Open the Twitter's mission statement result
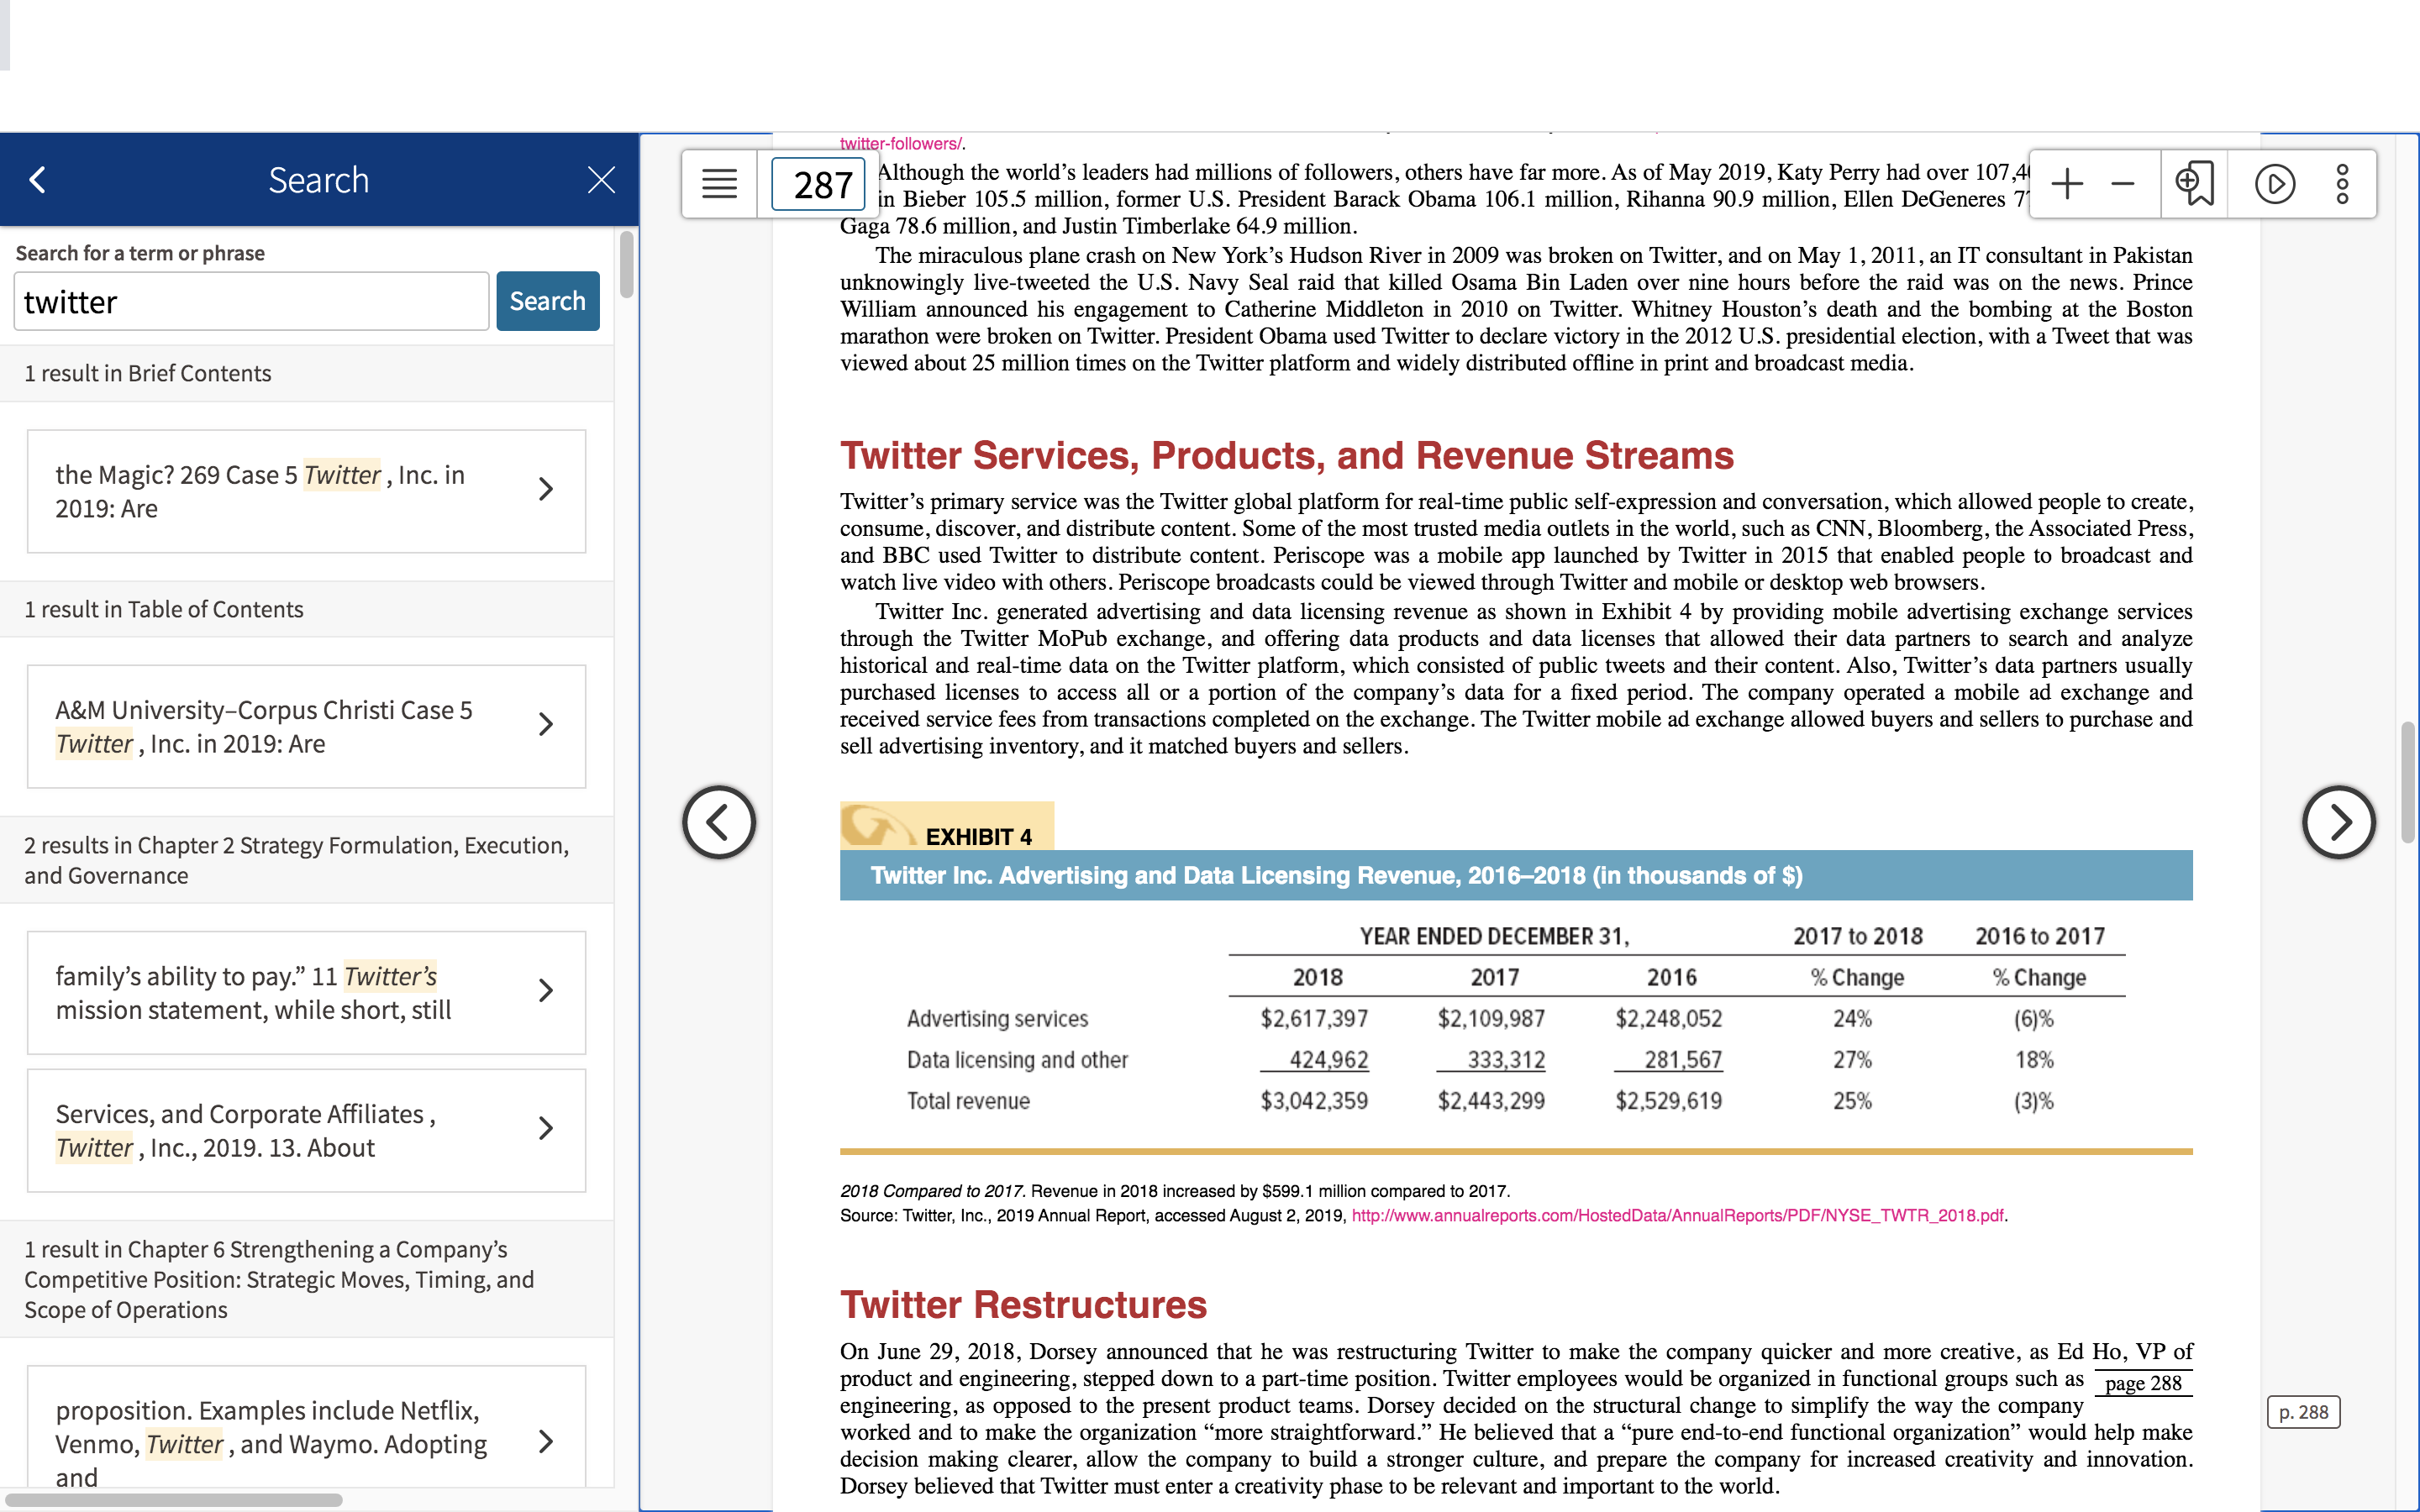Image resolution: width=2420 pixels, height=1512 pixels. point(306,992)
